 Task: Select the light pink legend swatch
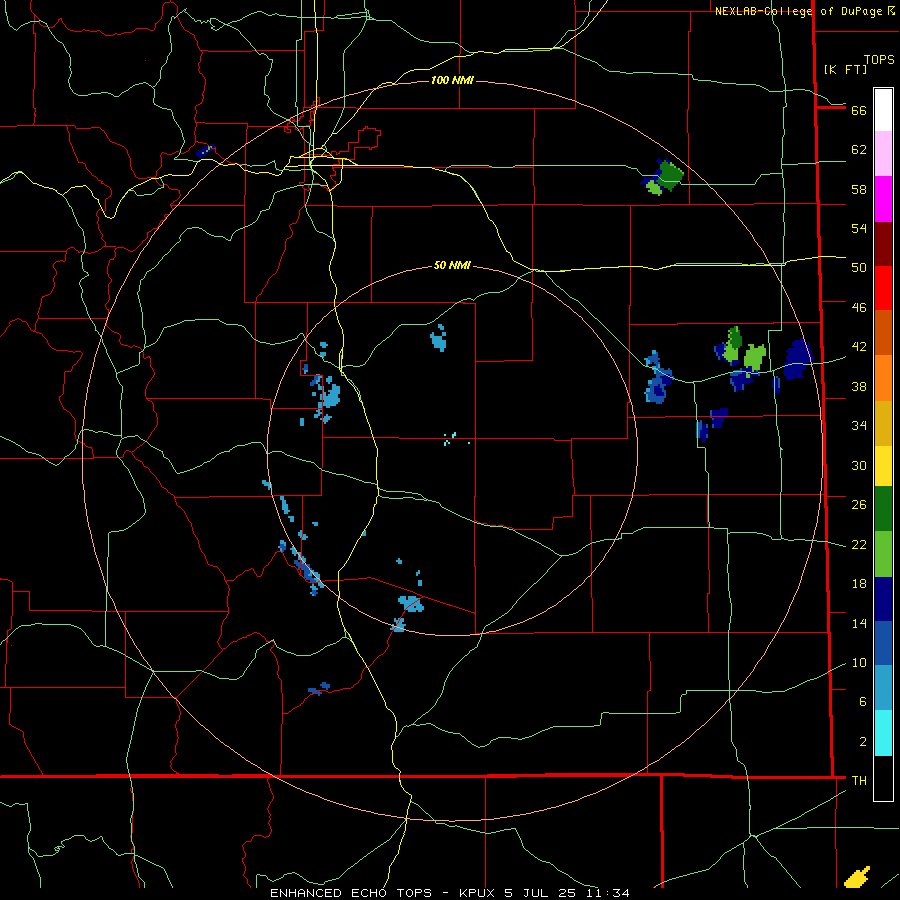[x=883, y=153]
